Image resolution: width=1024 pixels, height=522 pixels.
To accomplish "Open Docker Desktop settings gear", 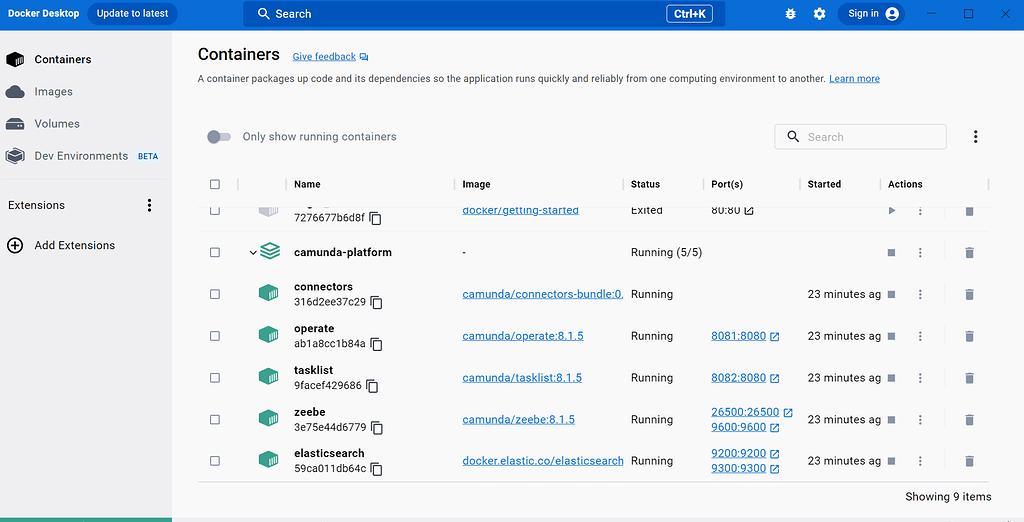I will coord(820,14).
